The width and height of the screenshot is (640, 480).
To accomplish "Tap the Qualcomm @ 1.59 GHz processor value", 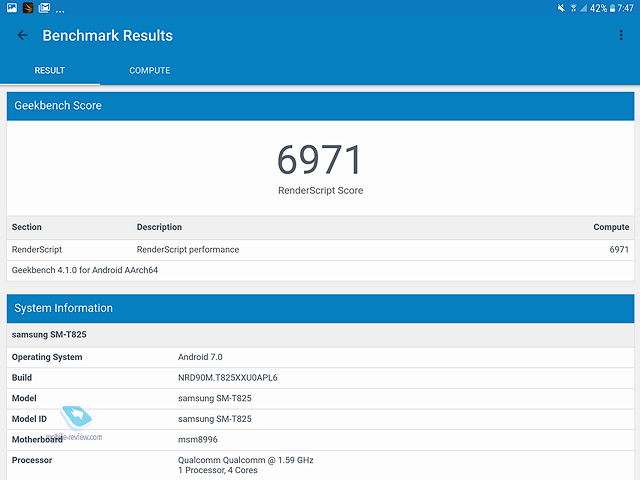I will tap(246, 460).
